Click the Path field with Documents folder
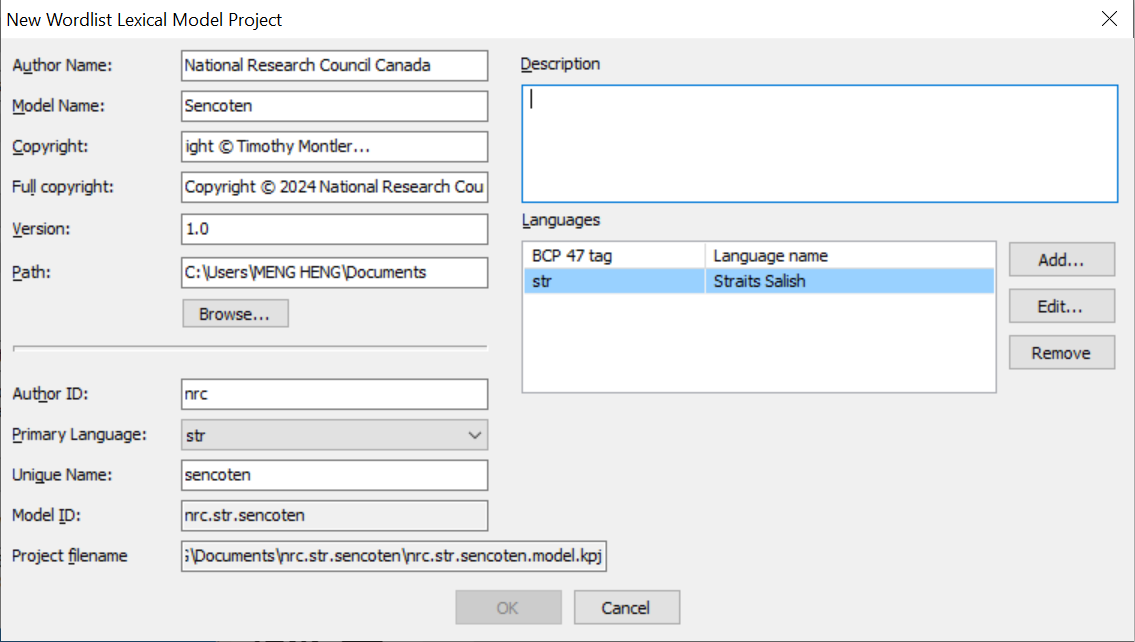This screenshot has width=1135, height=642. pos(334,272)
